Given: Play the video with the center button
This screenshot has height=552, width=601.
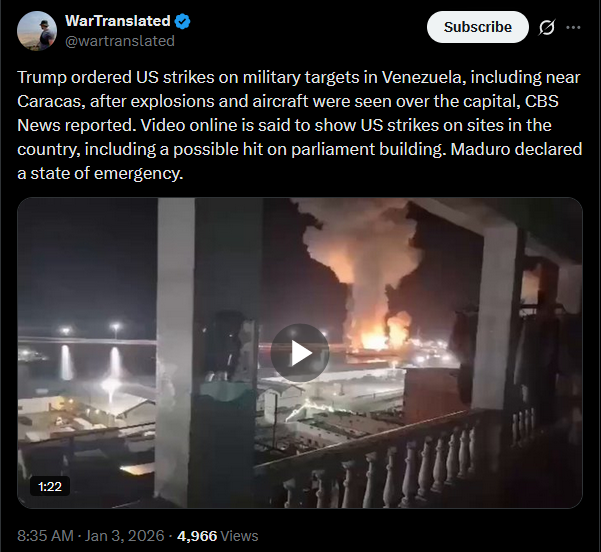Looking at the screenshot, I should [300, 353].
